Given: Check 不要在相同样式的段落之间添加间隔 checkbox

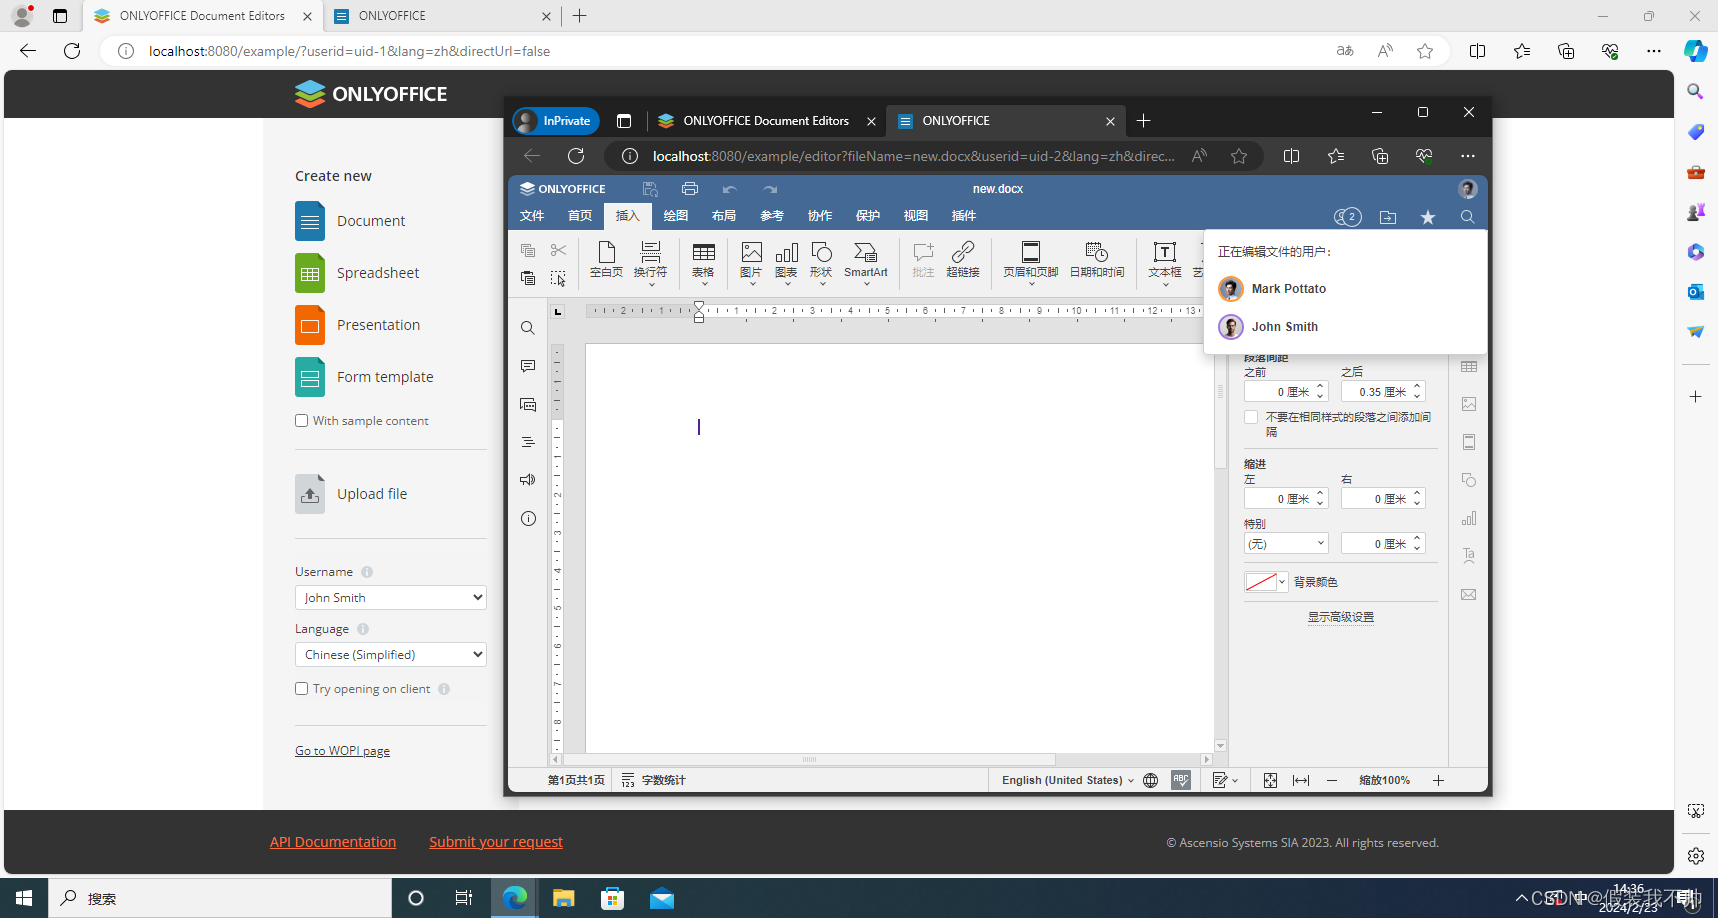Looking at the screenshot, I should point(1251,417).
